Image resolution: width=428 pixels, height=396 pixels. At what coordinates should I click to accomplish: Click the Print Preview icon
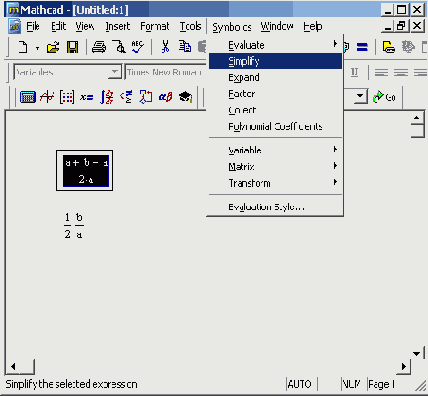click(118, 47)
